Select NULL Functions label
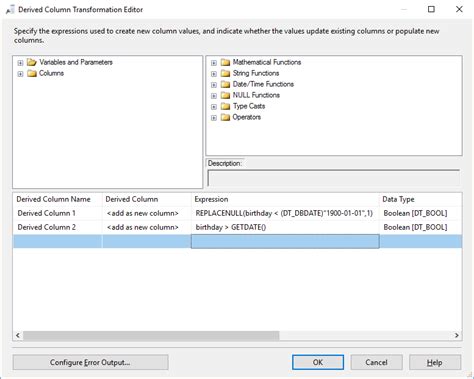 tap(256, 95)
